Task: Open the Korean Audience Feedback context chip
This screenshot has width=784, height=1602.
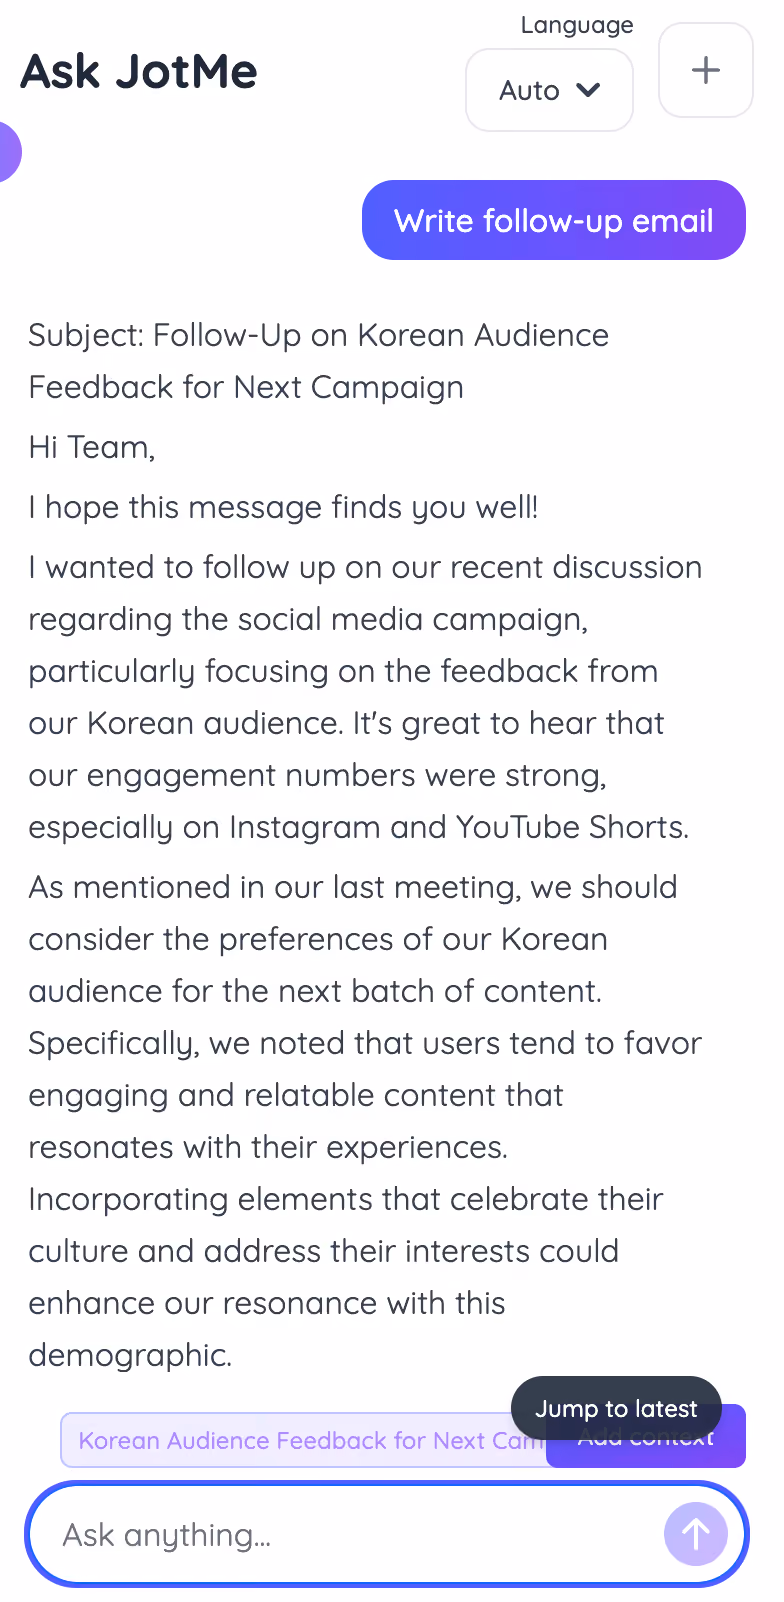Action: point(304,1440)
